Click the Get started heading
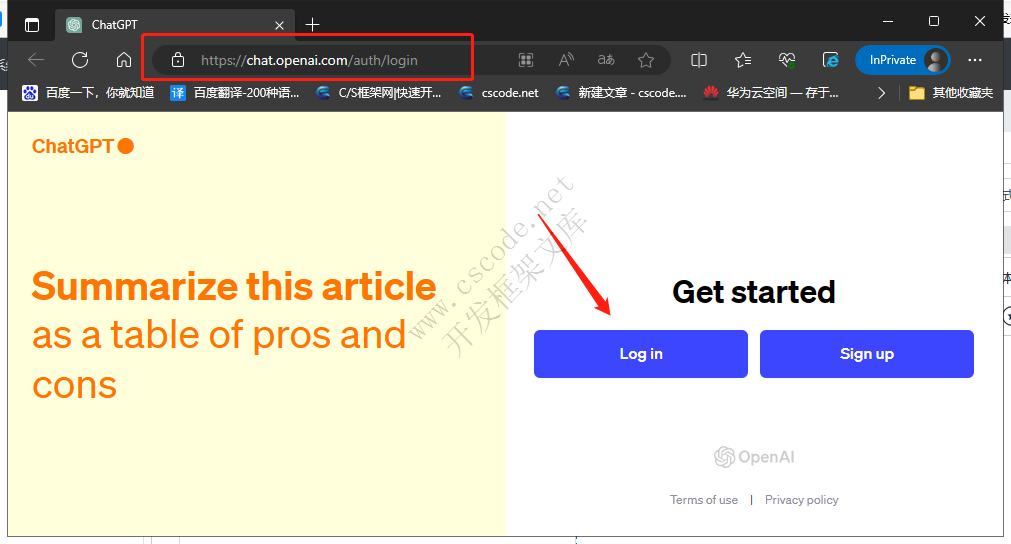The image size is (1011, 544). (x=754, y=292)
